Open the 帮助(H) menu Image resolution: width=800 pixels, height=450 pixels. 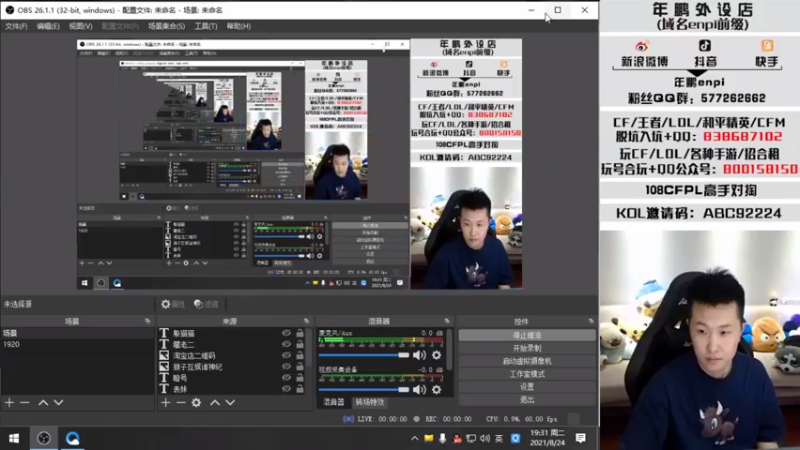tap(239, 26)
